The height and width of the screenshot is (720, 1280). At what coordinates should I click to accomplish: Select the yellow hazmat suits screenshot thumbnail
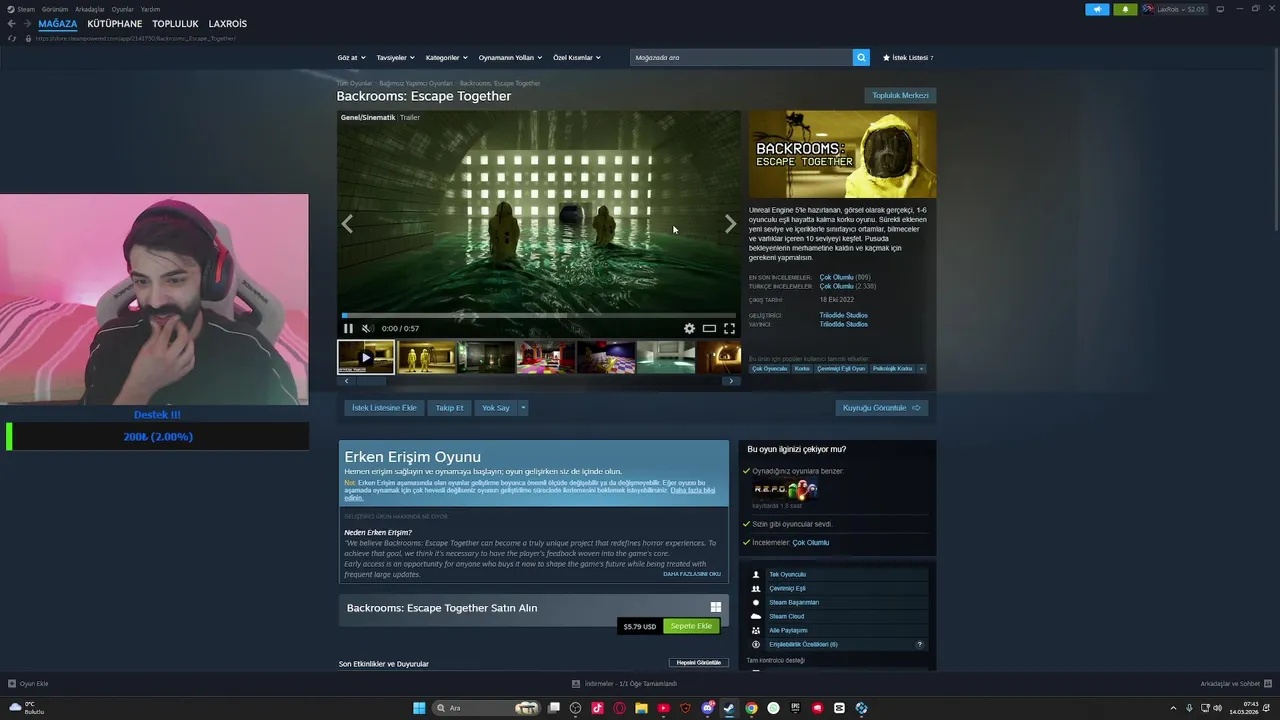point(426,357)
